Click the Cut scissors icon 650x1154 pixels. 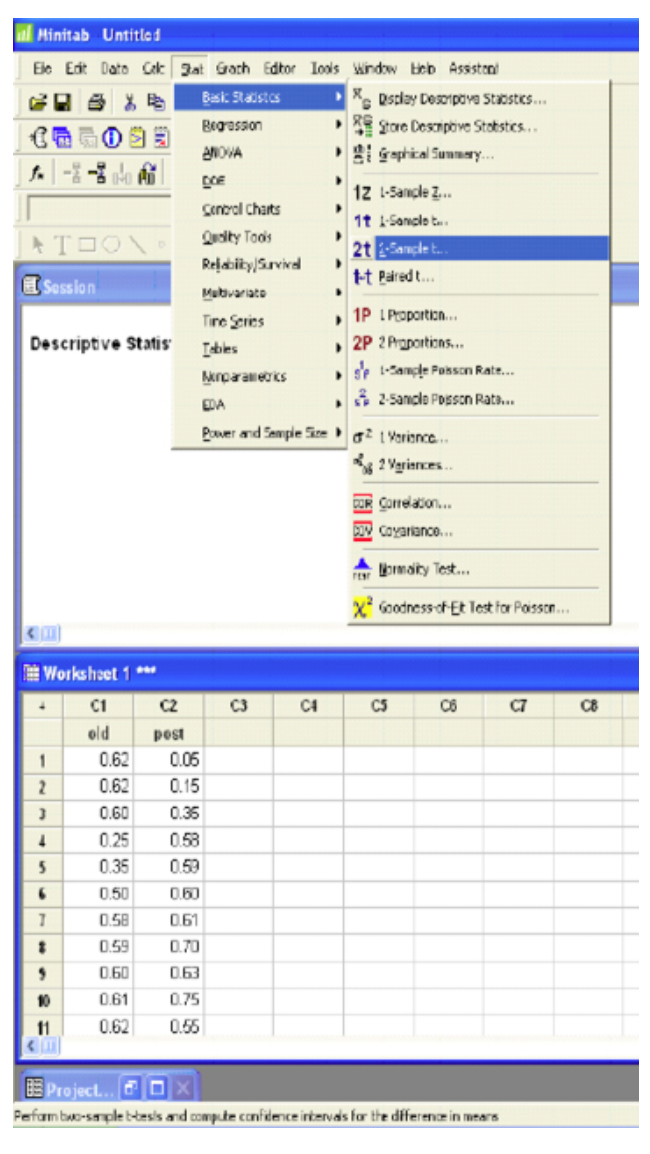click(130, 102)
